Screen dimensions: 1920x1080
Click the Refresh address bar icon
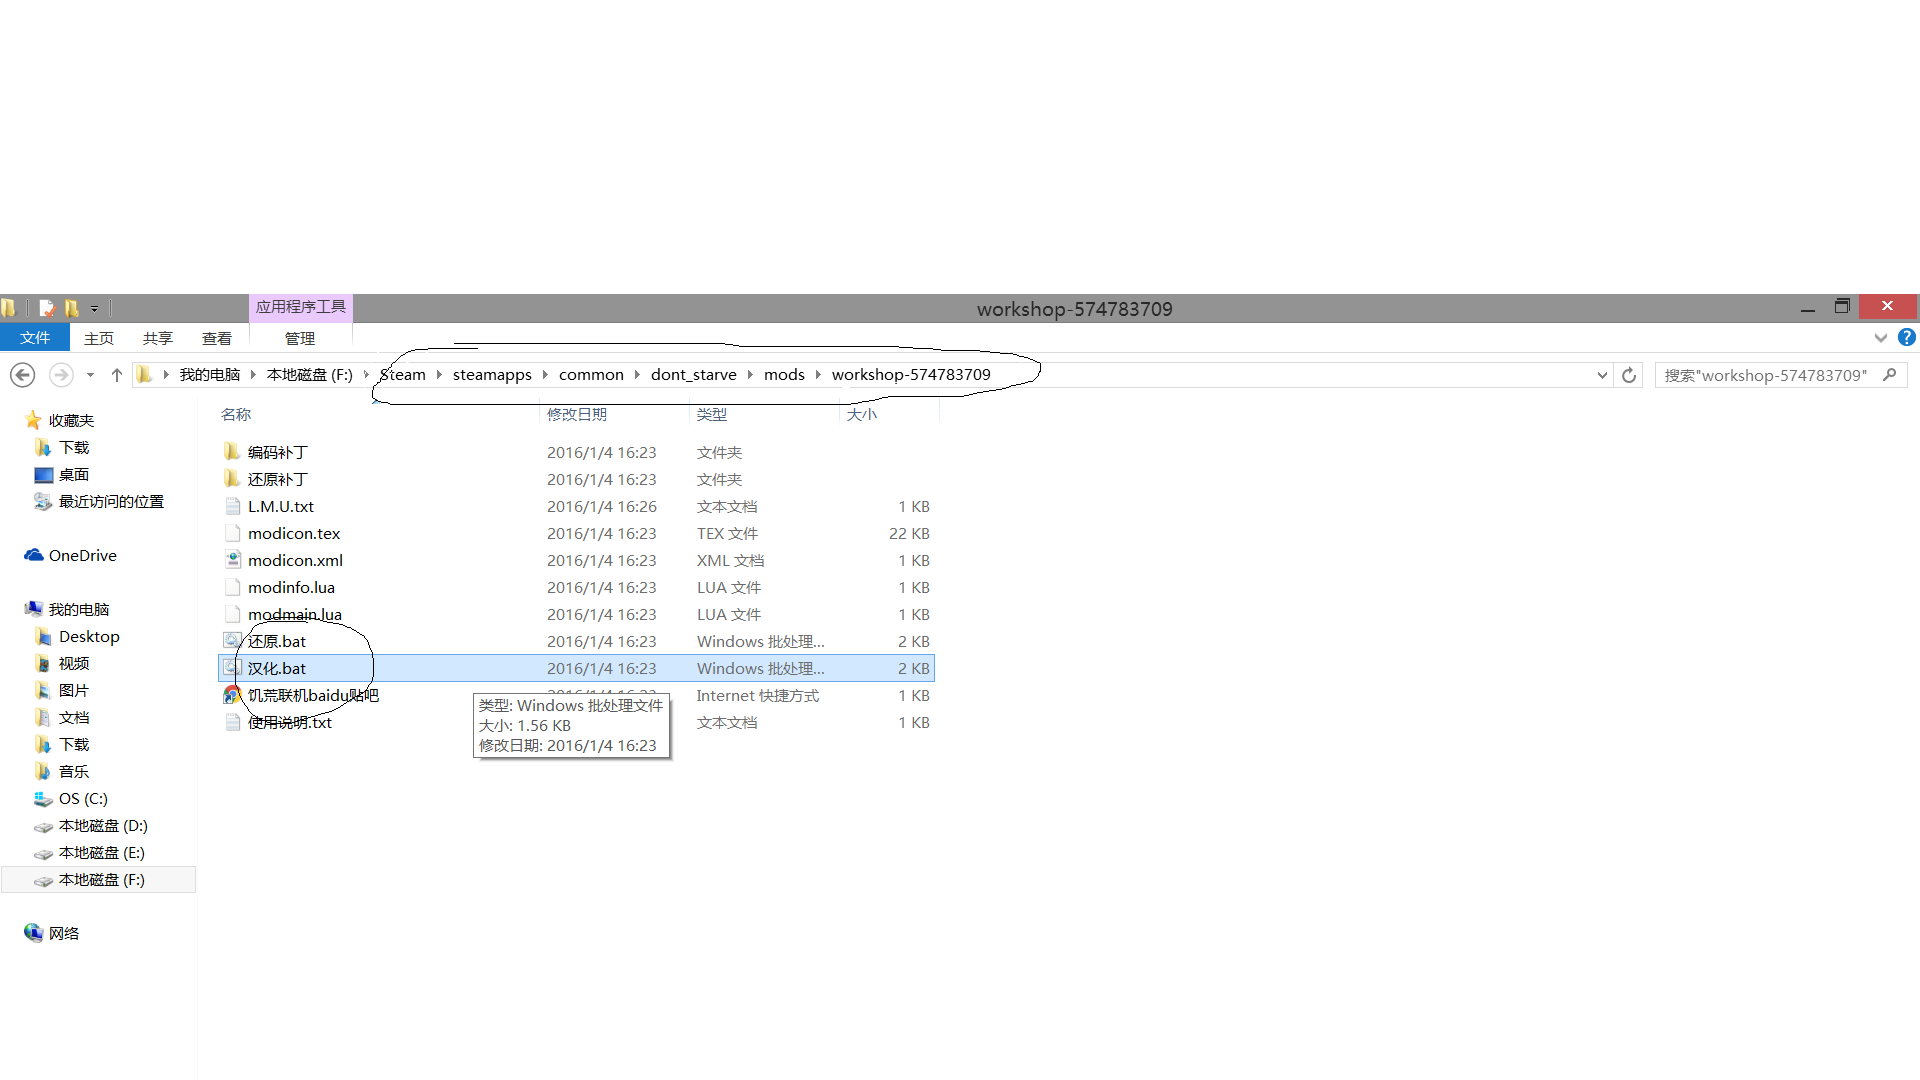[1629, 375]
